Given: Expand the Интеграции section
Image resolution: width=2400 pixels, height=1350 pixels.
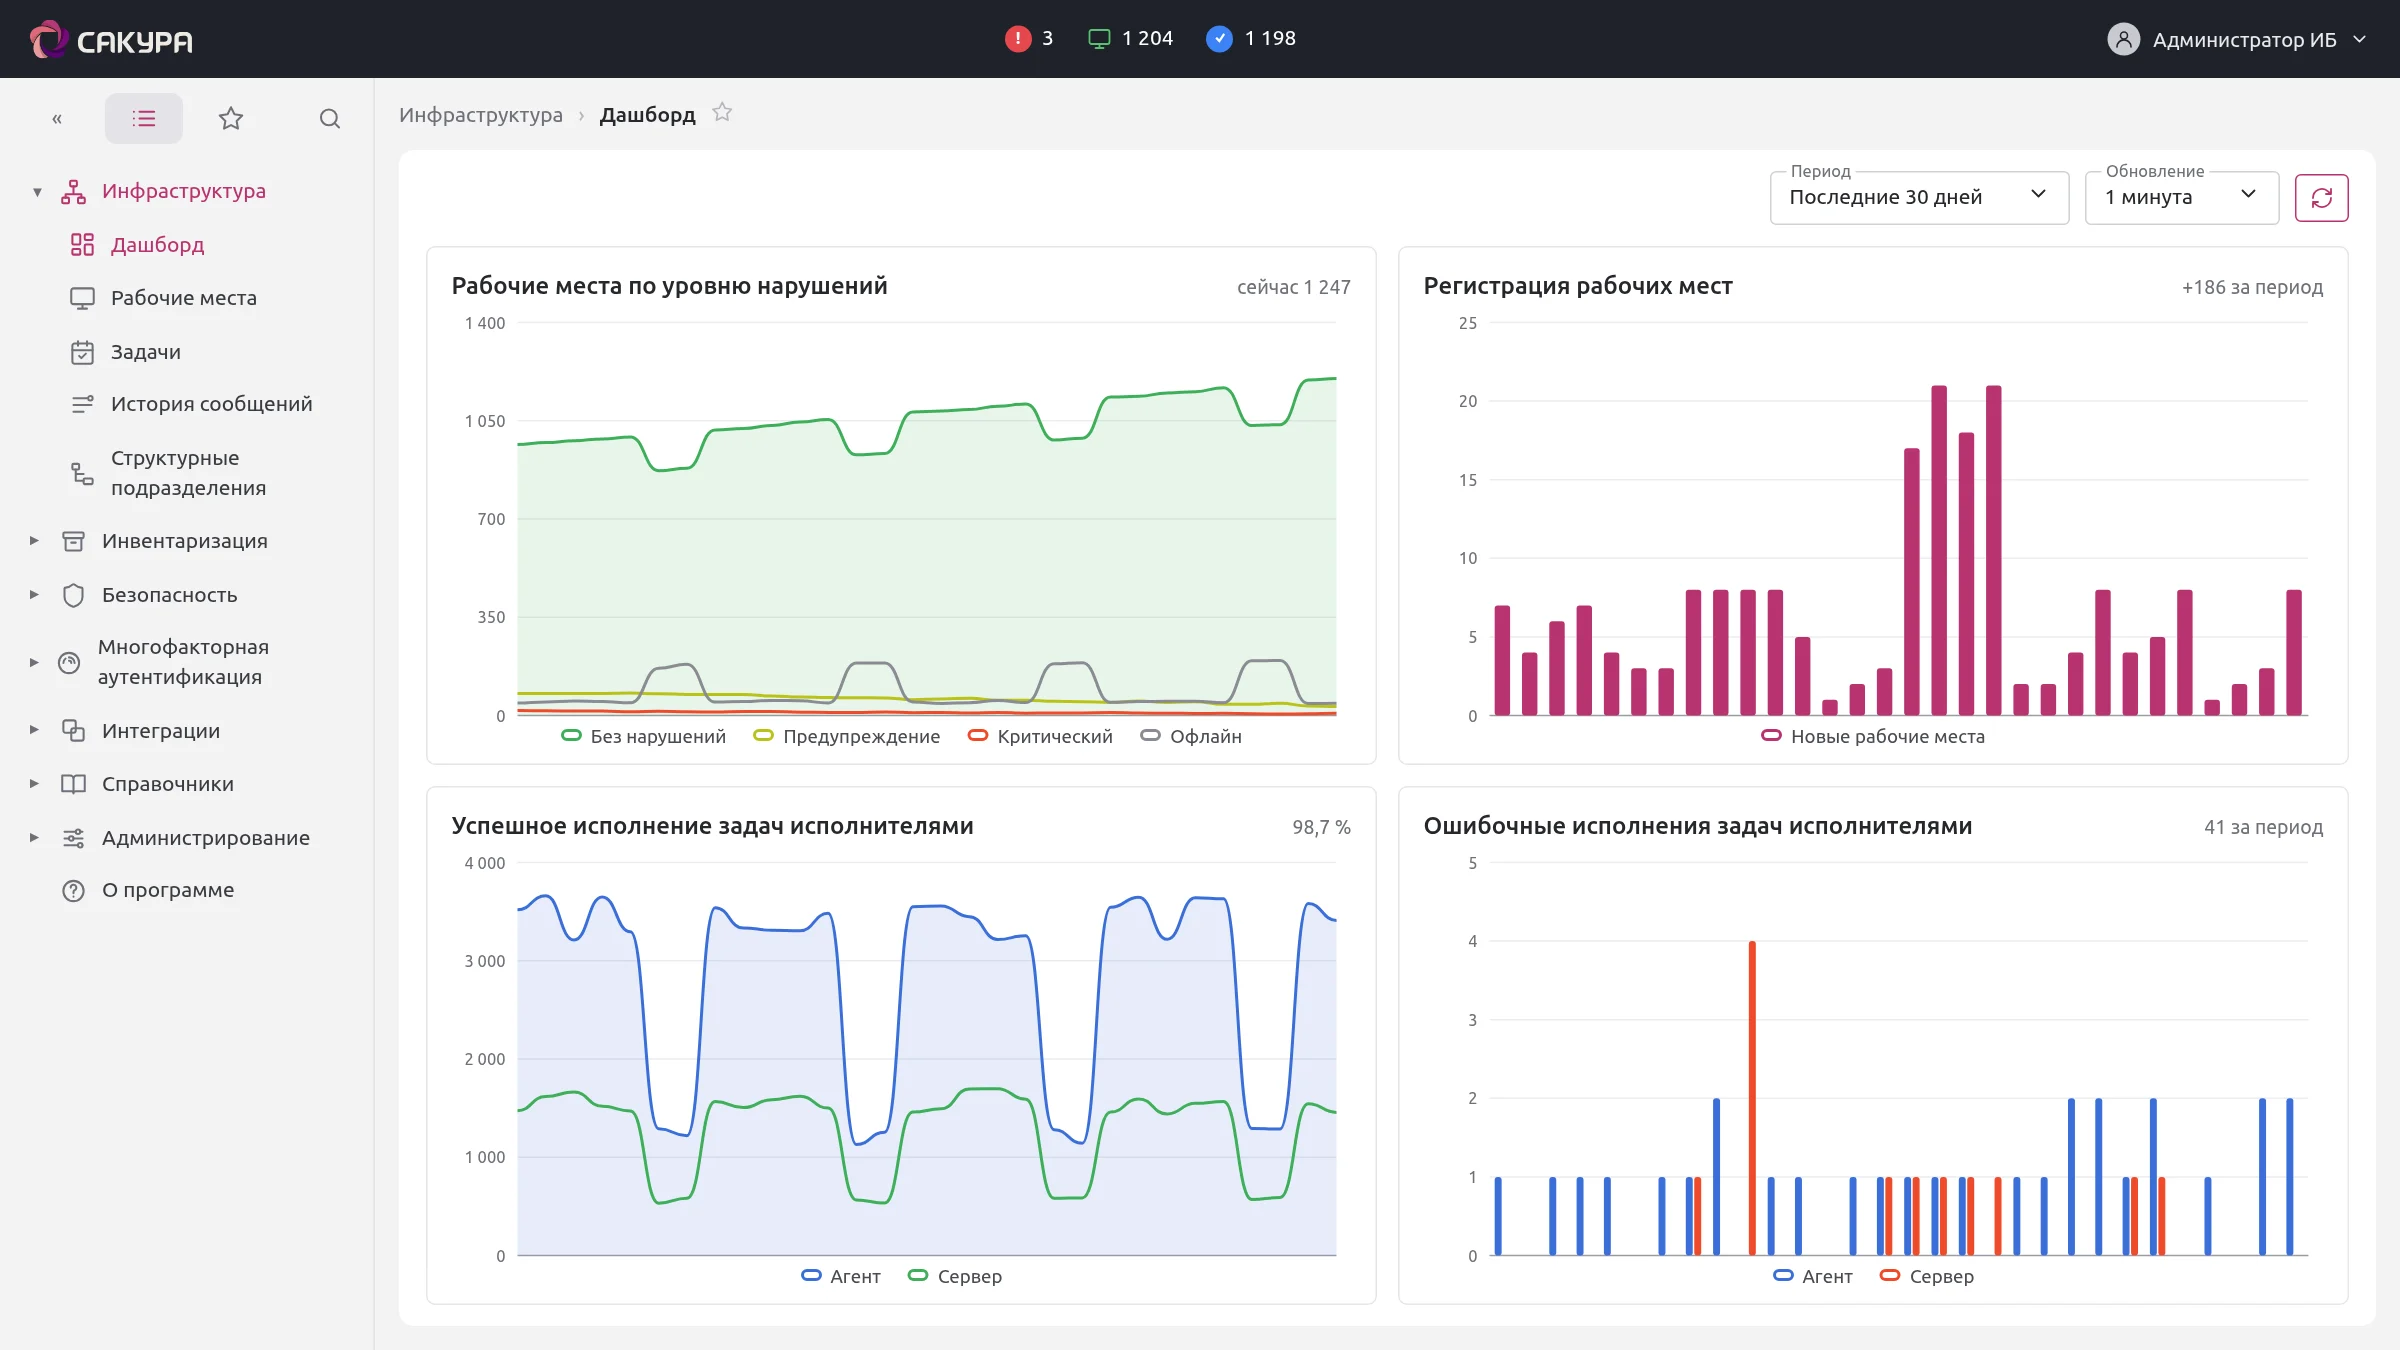Looking at the screenshot, I should point(34,730).
